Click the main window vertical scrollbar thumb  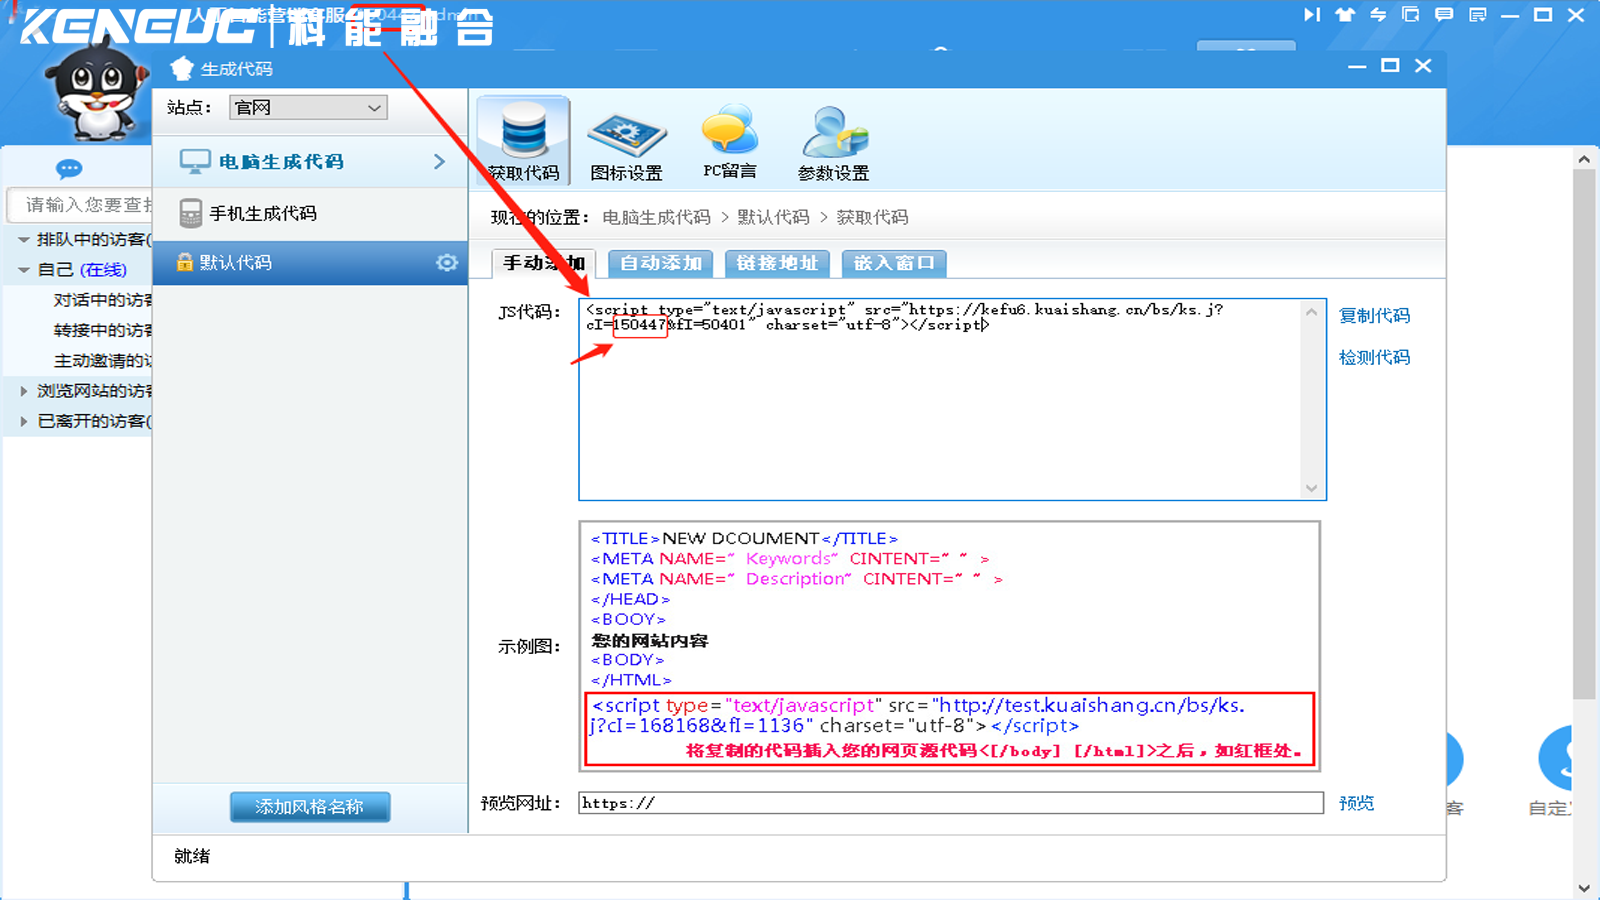point(1584,434)
